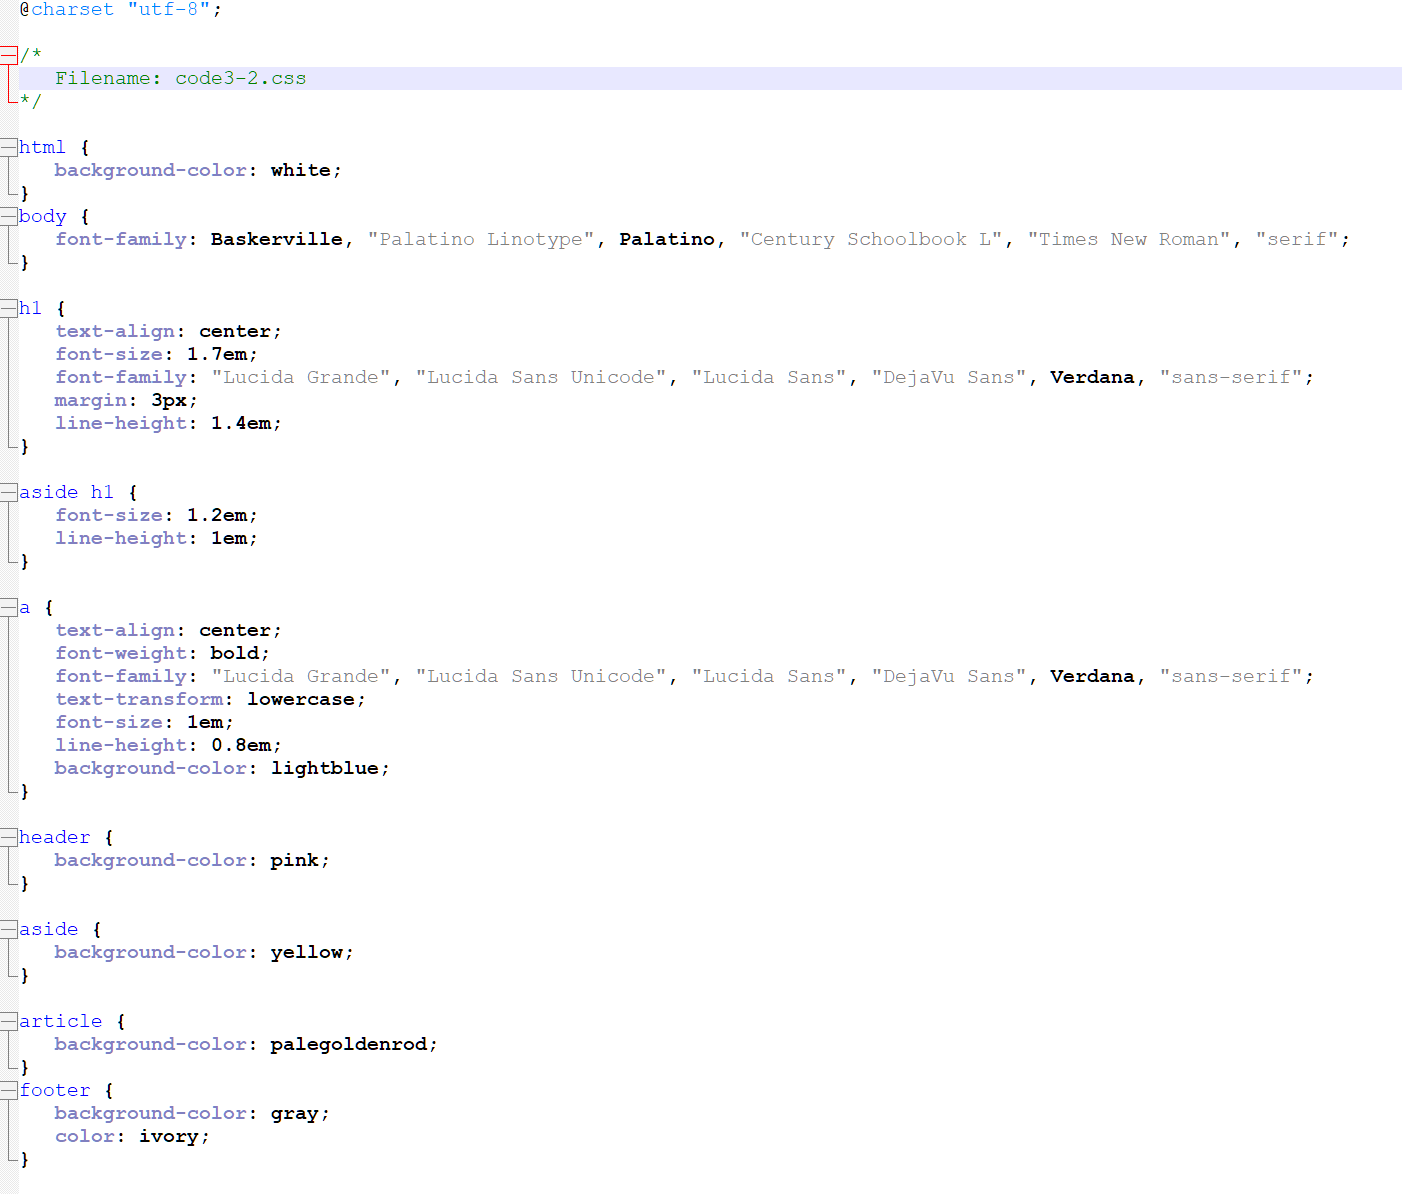Collapse the aside rule block

click(x=8, y=928)
